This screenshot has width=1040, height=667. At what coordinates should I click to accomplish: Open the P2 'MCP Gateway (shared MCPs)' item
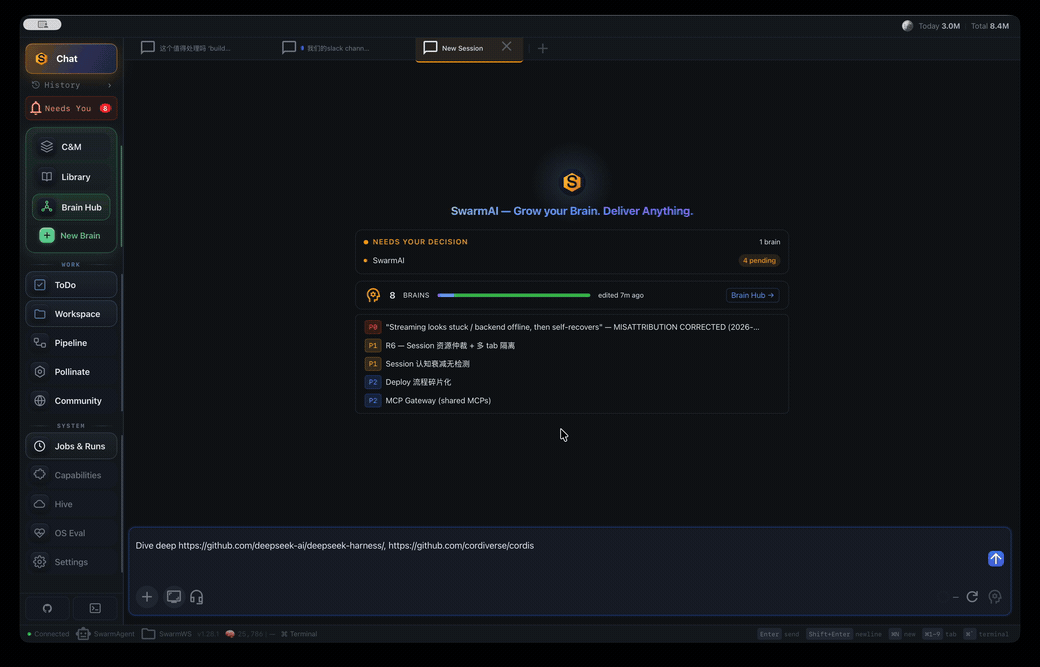(572, 400)
